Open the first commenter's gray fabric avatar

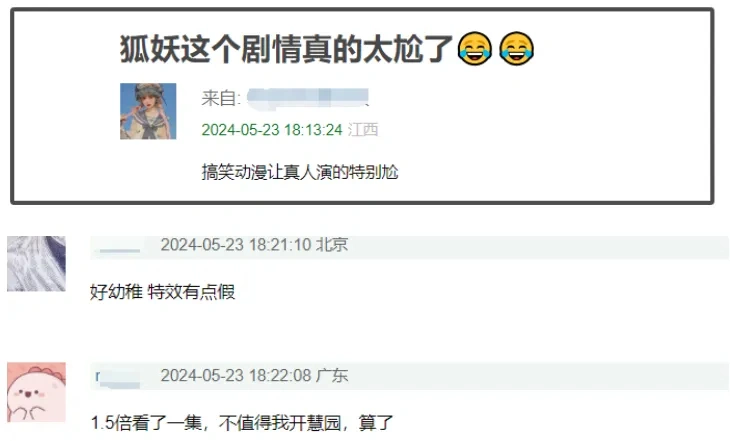point(36,264)
